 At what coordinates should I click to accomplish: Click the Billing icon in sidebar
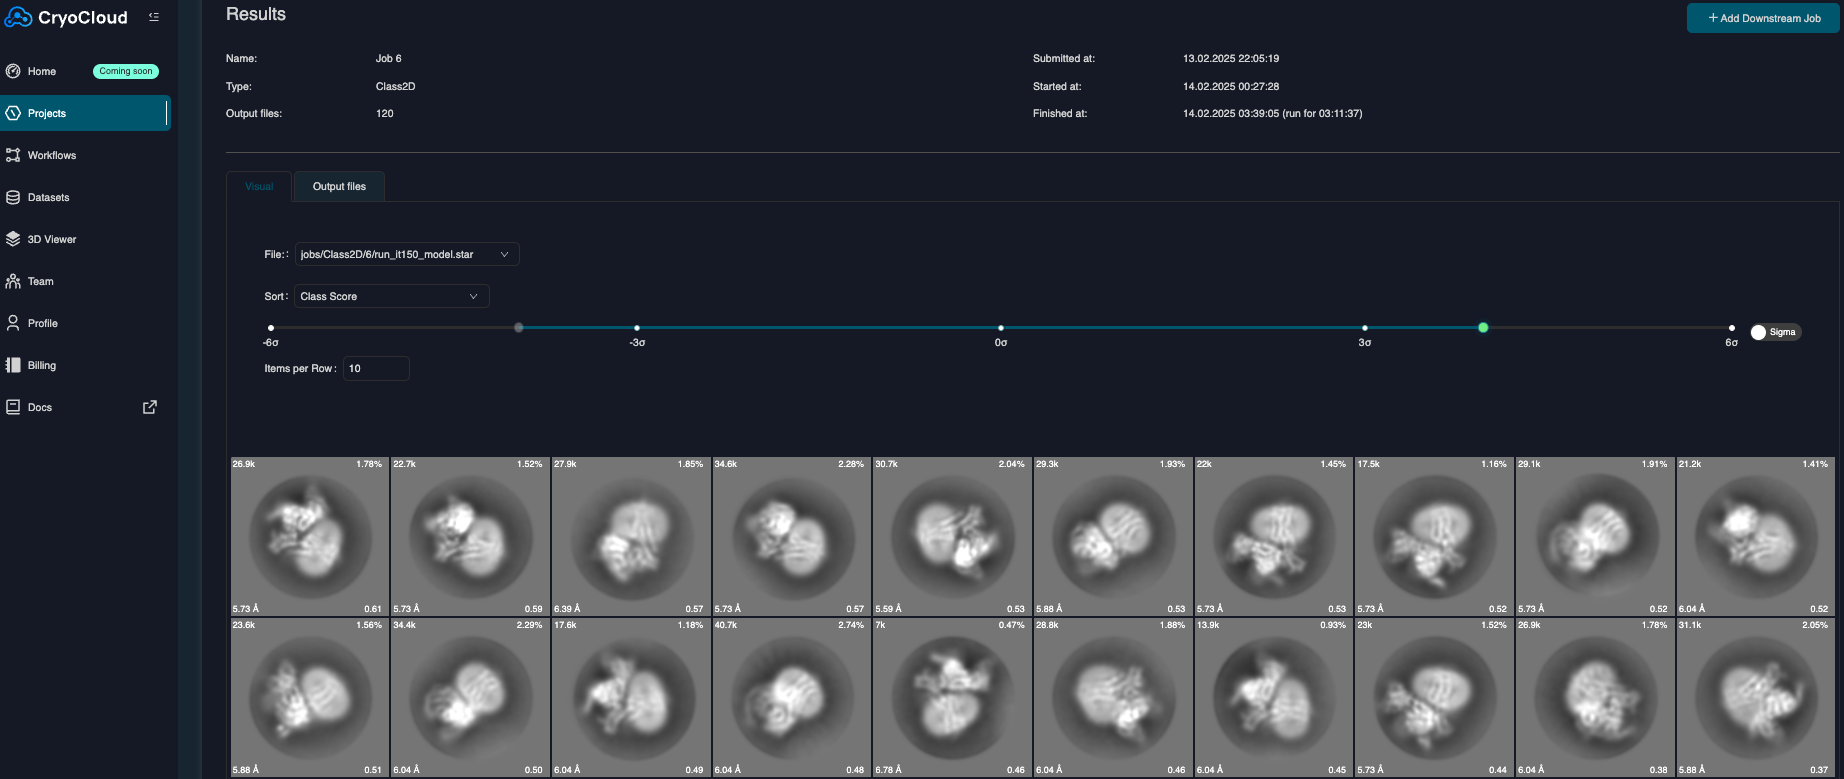[x=13, y=365]
